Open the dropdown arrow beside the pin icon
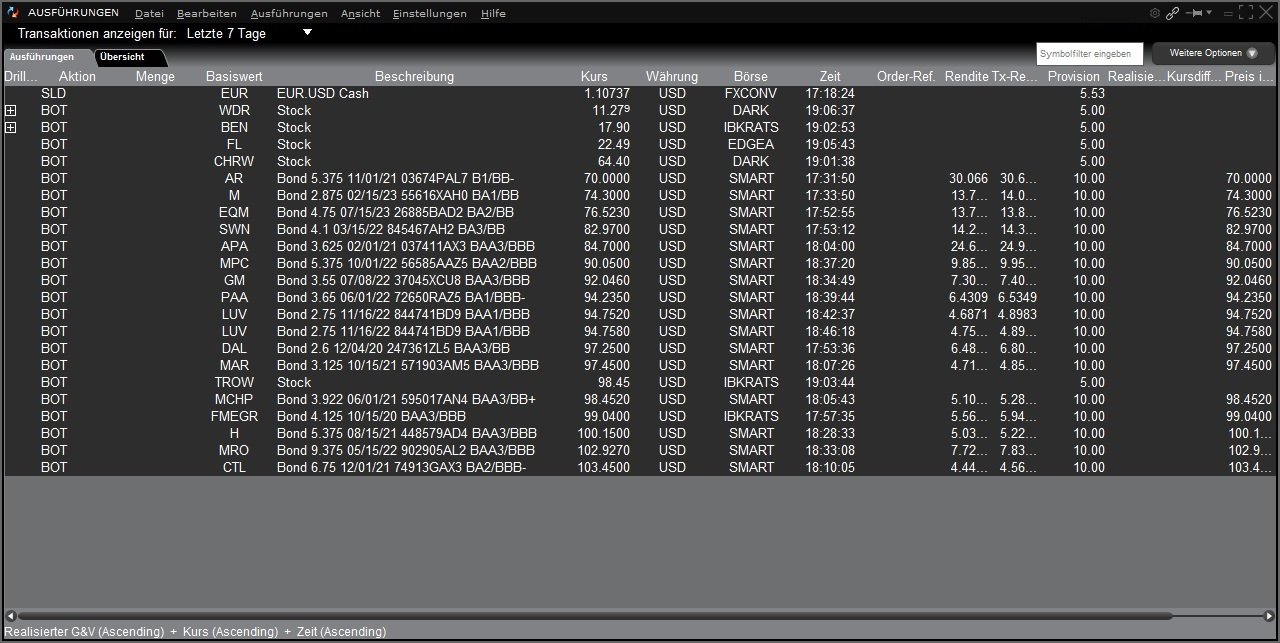The width and height of the screenshot is (1280, 643). click(1209, 13)
